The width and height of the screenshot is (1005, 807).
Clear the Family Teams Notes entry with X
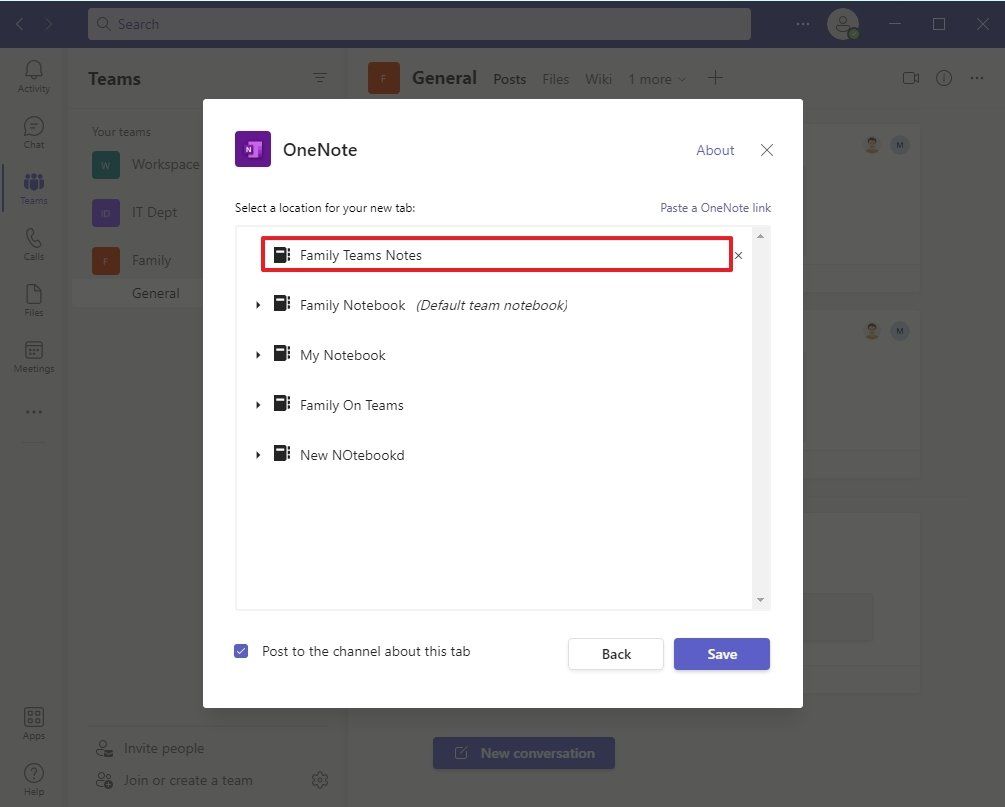click(x=738, y=255)
